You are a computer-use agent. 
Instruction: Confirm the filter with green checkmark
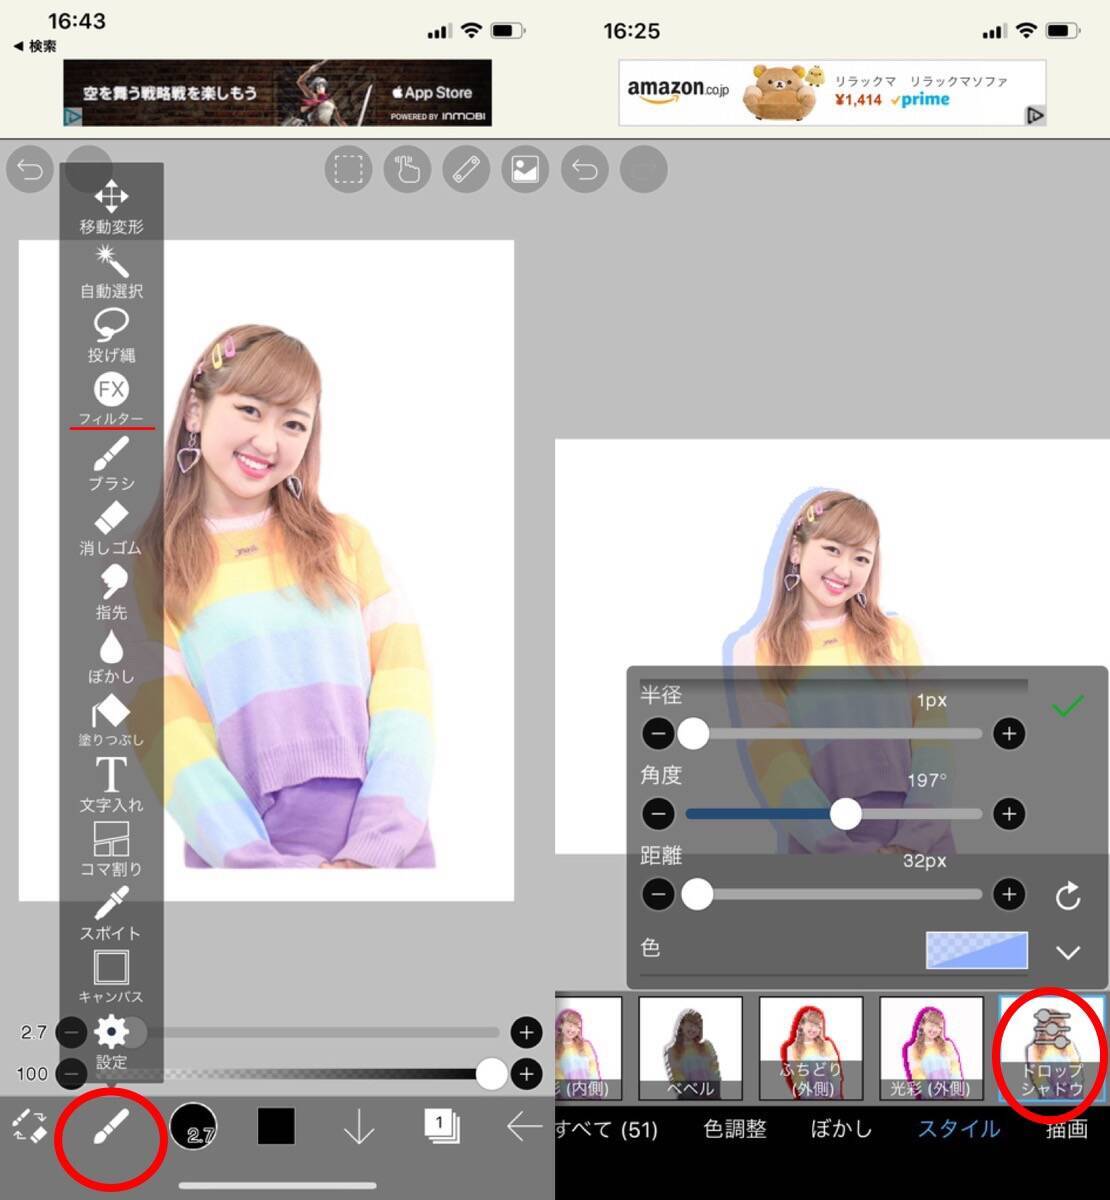pos(1067,707)
